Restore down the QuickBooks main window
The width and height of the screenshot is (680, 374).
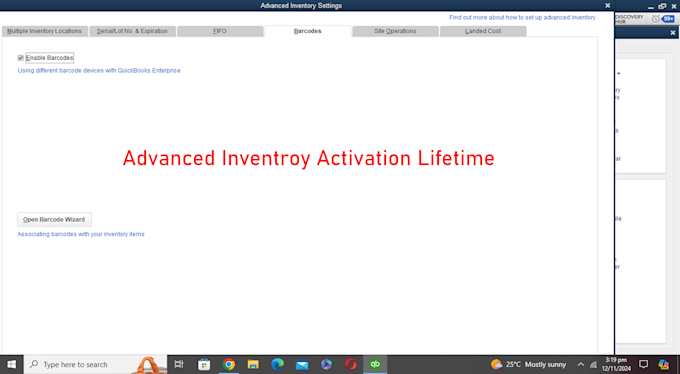(x=662, y=6)
